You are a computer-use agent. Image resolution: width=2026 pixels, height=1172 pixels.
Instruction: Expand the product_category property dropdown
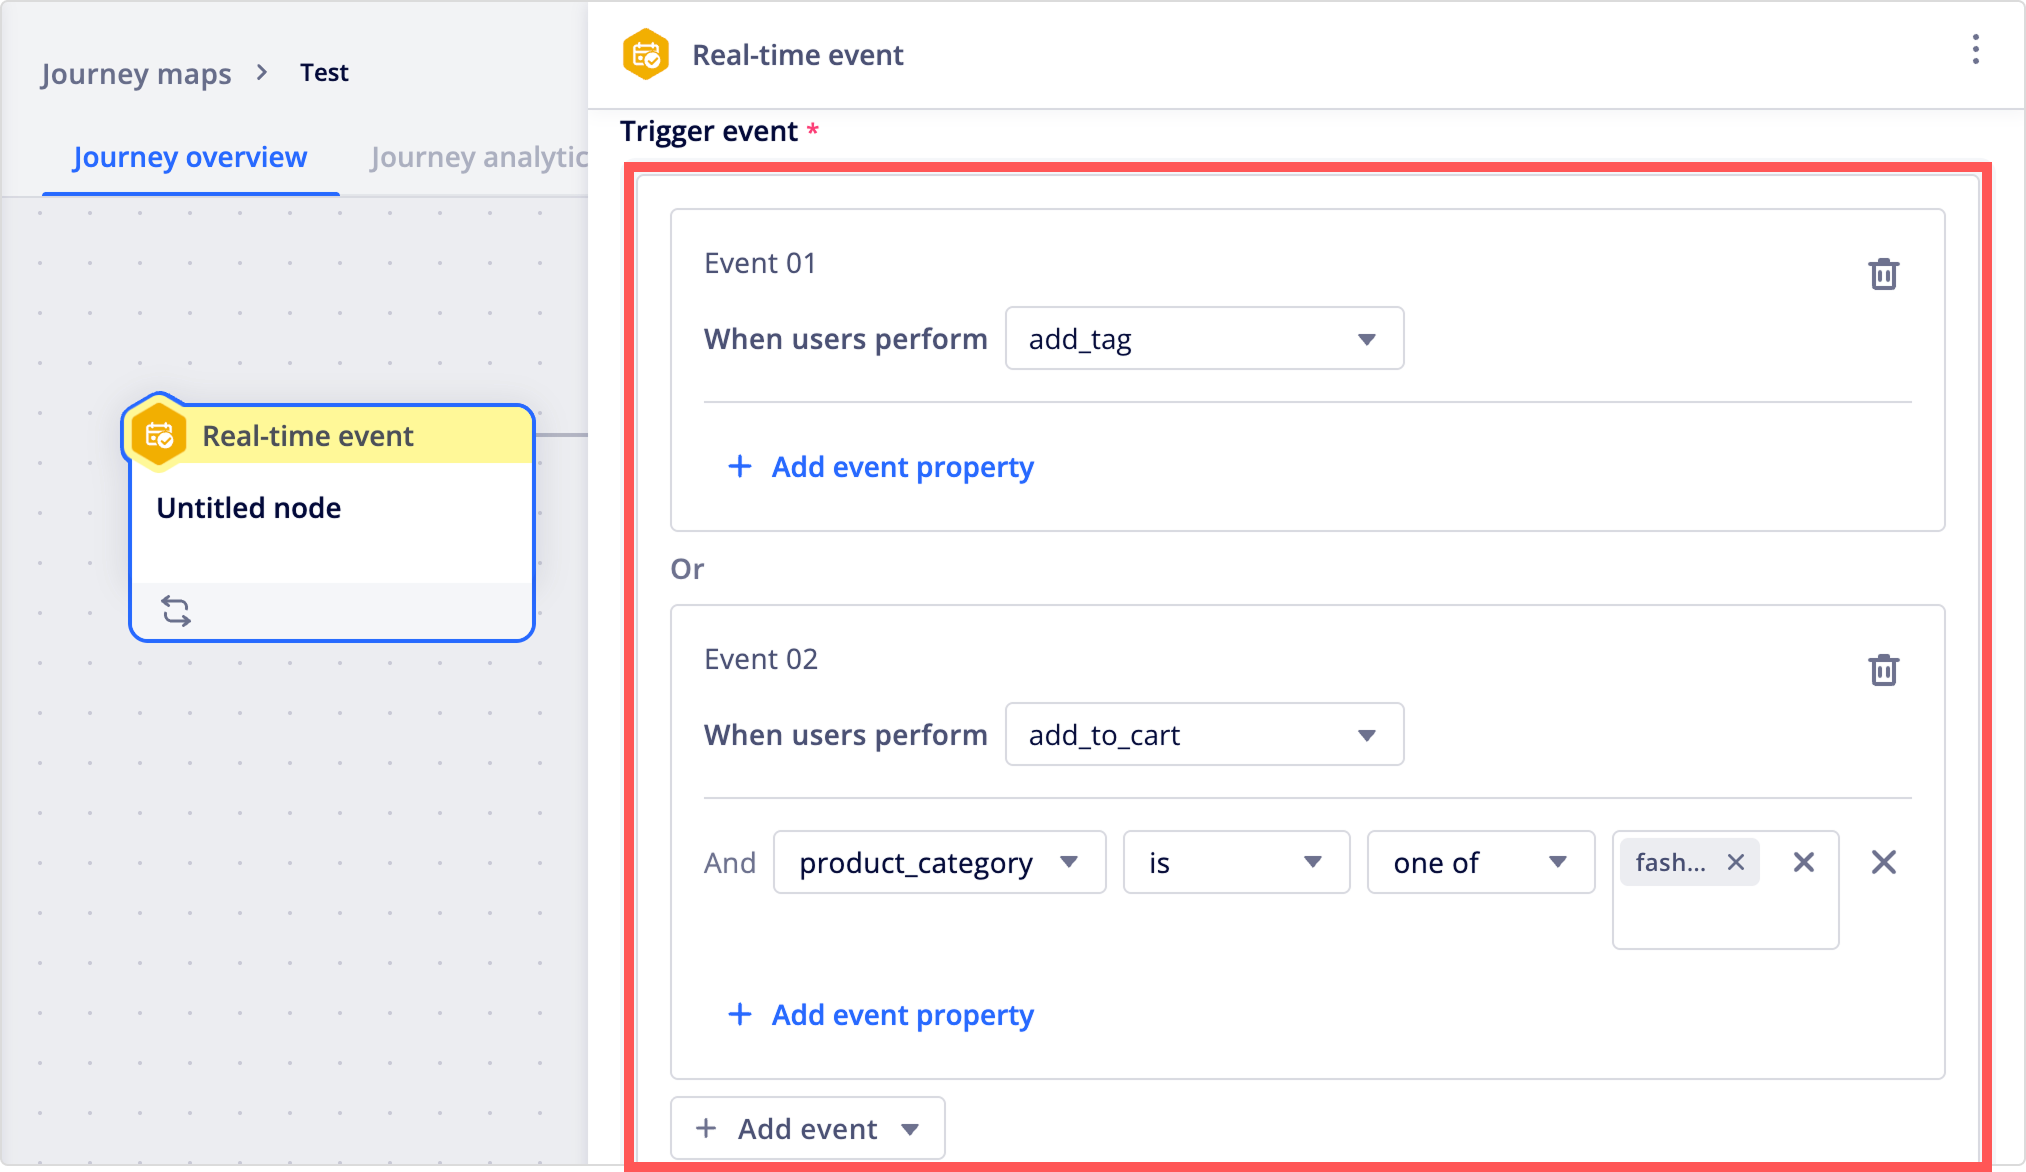tap(939, 862)
